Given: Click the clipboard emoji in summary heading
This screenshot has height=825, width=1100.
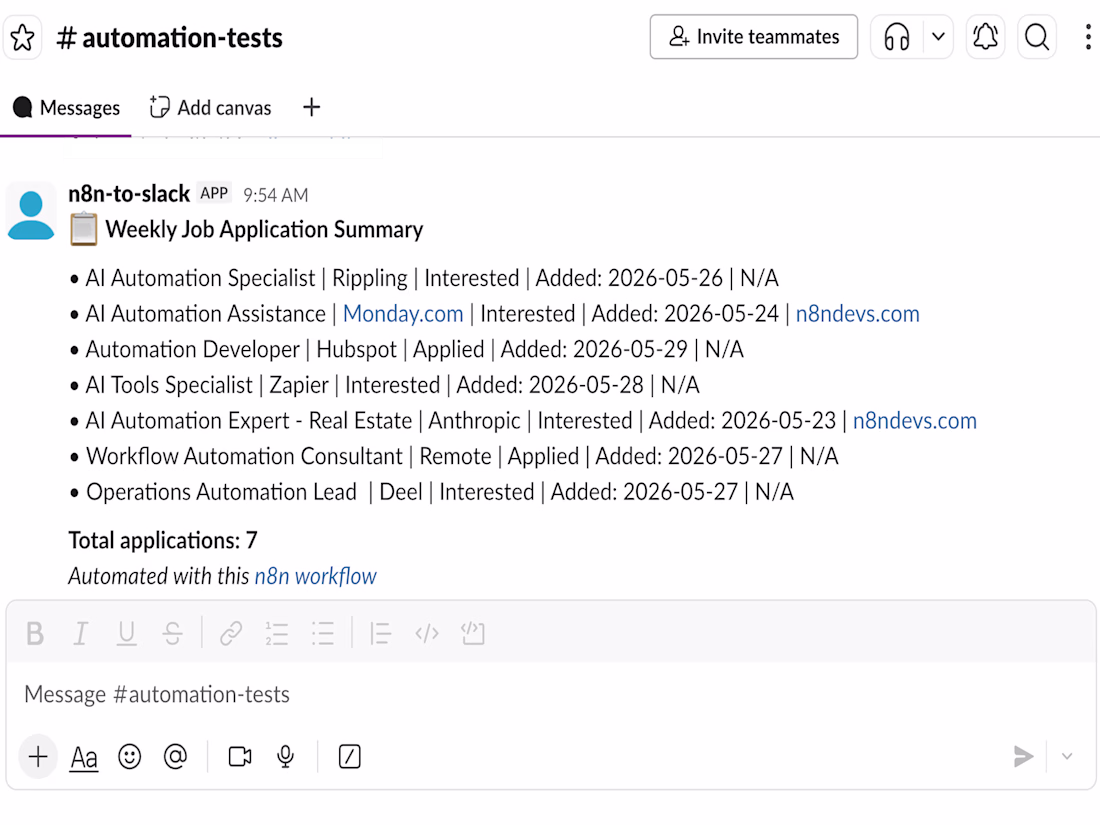Looking at the screenshot, I should tap(83, 229).
